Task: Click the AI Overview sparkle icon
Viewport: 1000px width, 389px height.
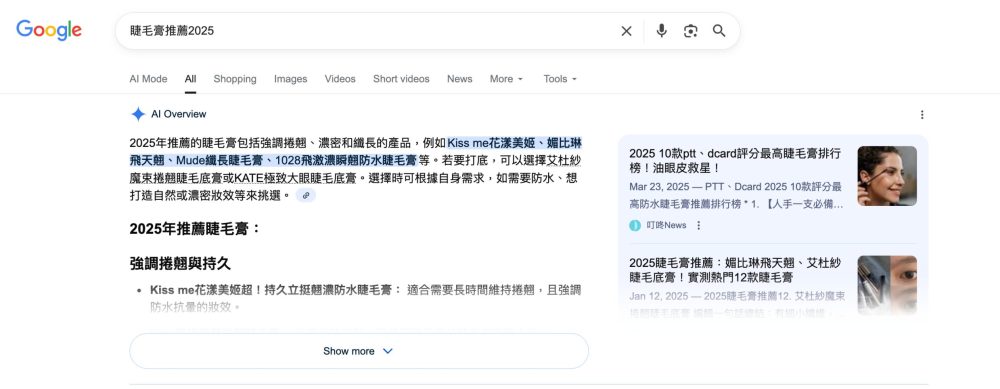Action: [138, 114]
